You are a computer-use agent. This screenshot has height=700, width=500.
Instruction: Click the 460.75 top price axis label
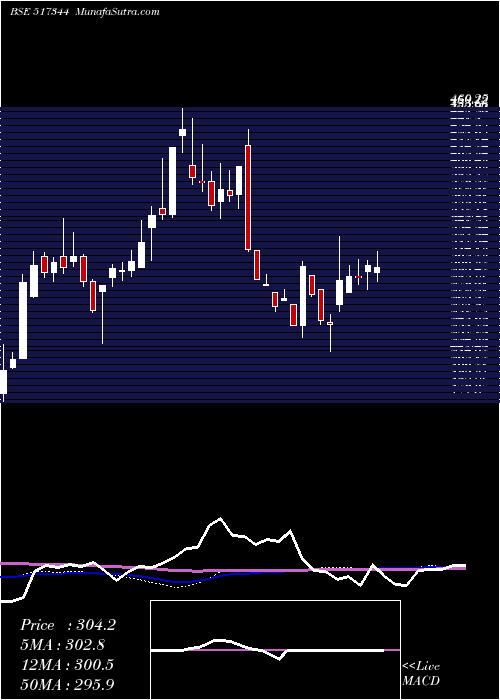469,98
